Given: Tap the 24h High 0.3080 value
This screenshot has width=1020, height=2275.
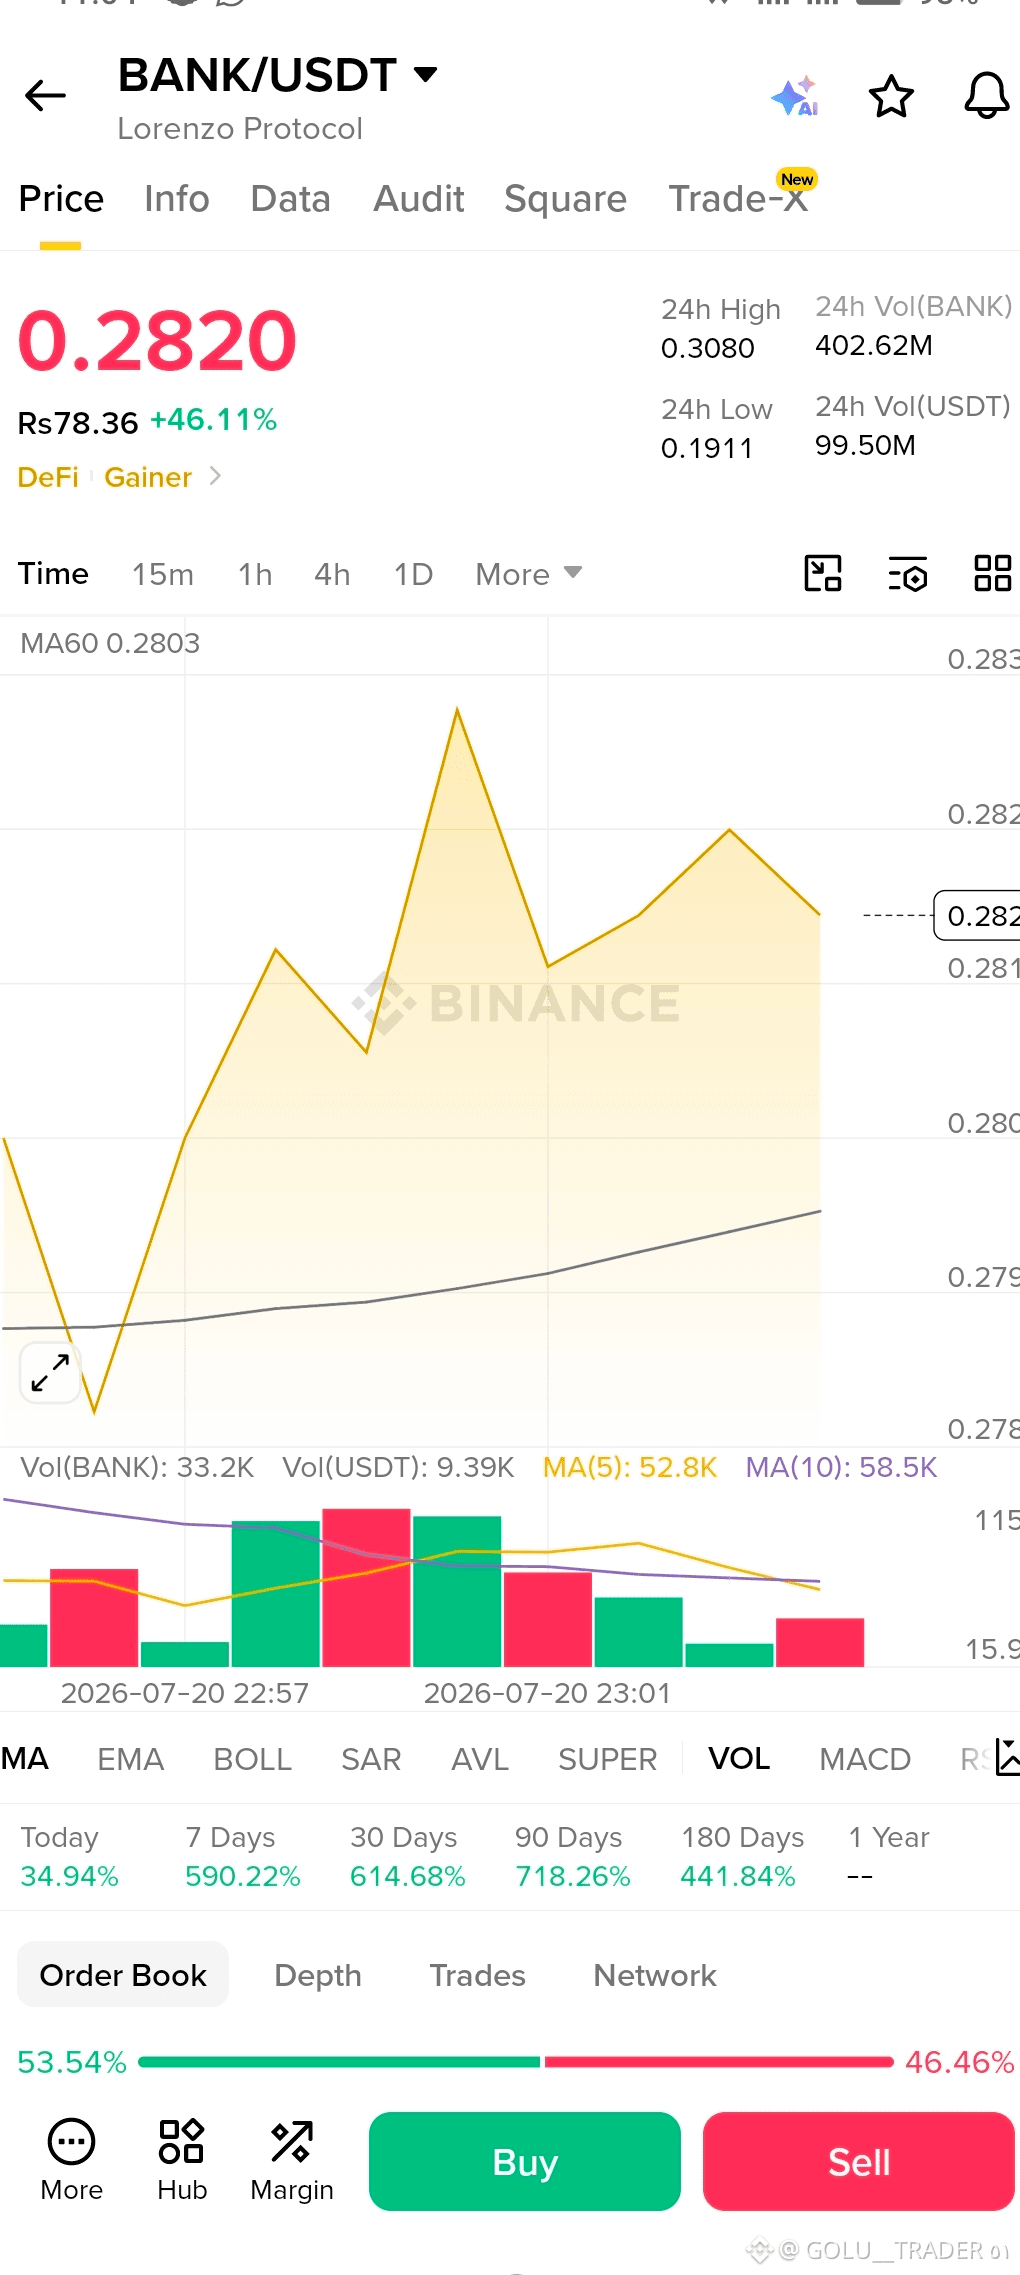Looking at the screenshot, I should pyautogui.click(x=708, y=348).
